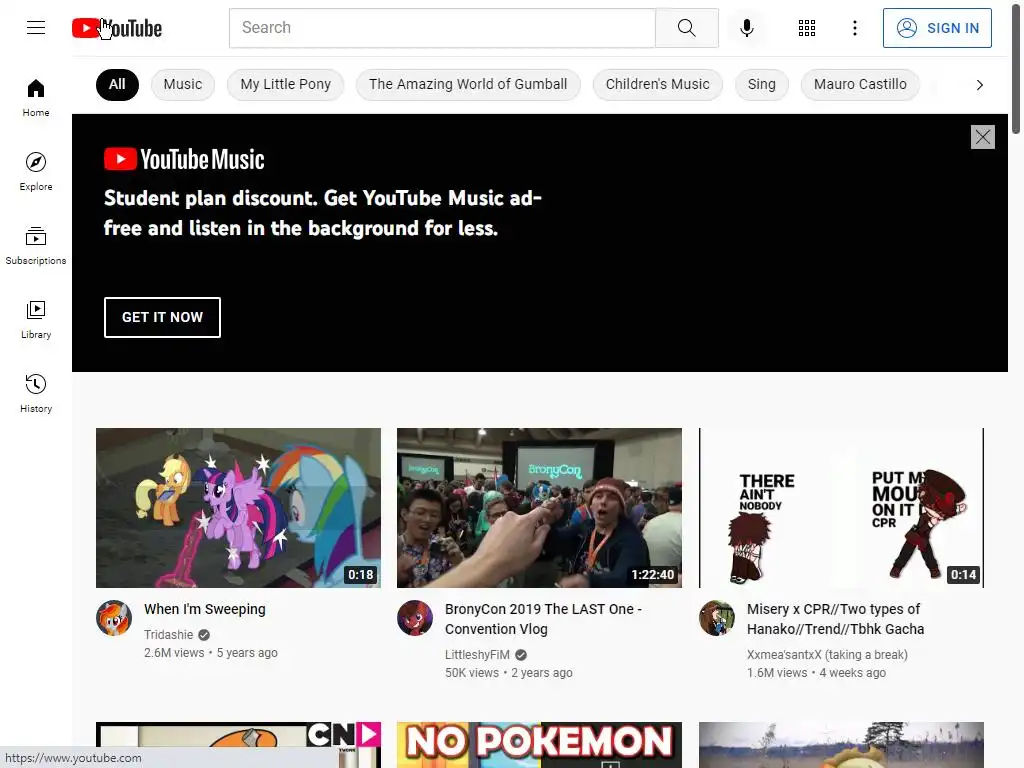
Task: Go to Home in sidebar
Action: pyautogui.click(x=36, y=98)
